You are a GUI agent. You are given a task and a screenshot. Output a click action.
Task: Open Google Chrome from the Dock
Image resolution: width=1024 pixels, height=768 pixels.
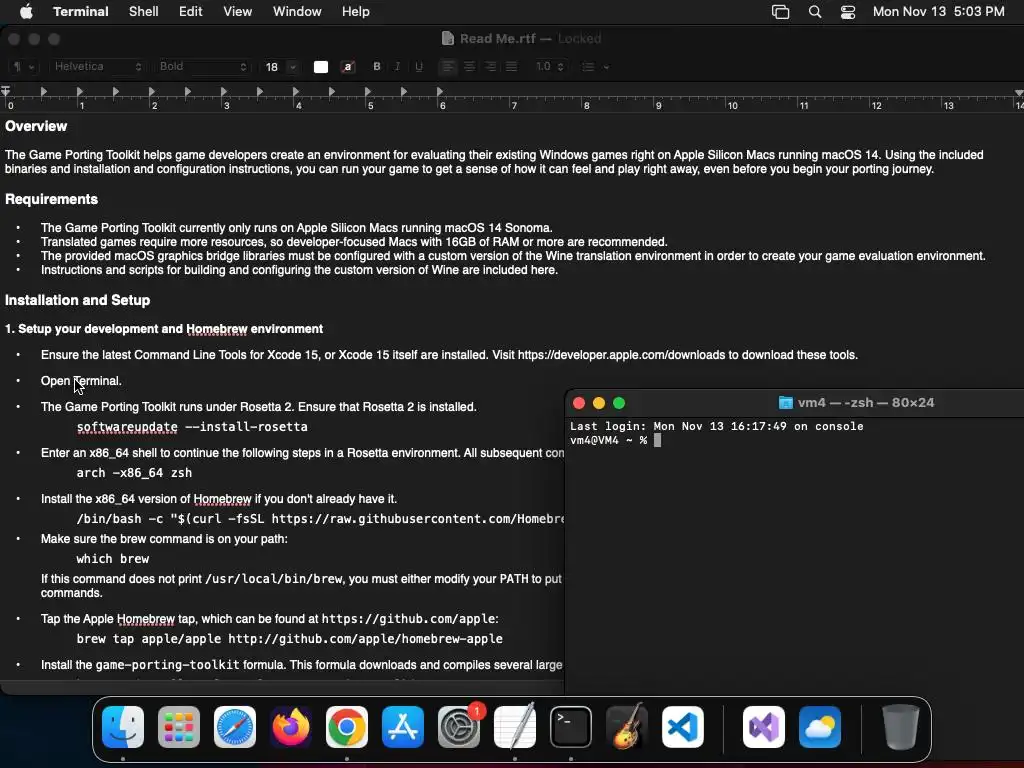(347, 727)
